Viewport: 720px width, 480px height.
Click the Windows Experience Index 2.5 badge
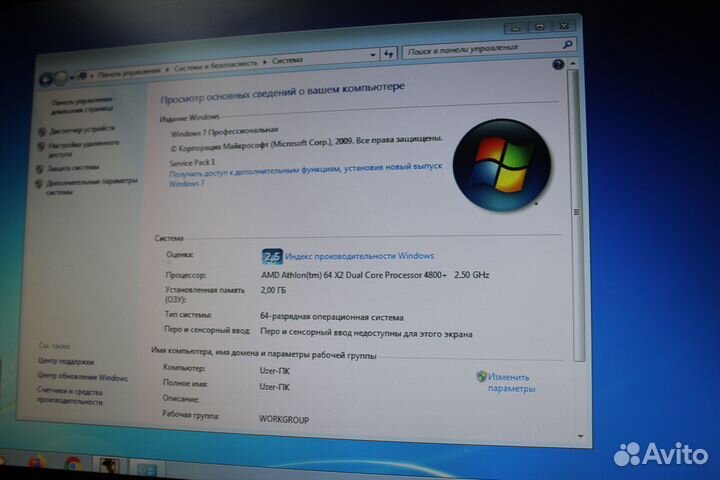(x=272, y=256)
